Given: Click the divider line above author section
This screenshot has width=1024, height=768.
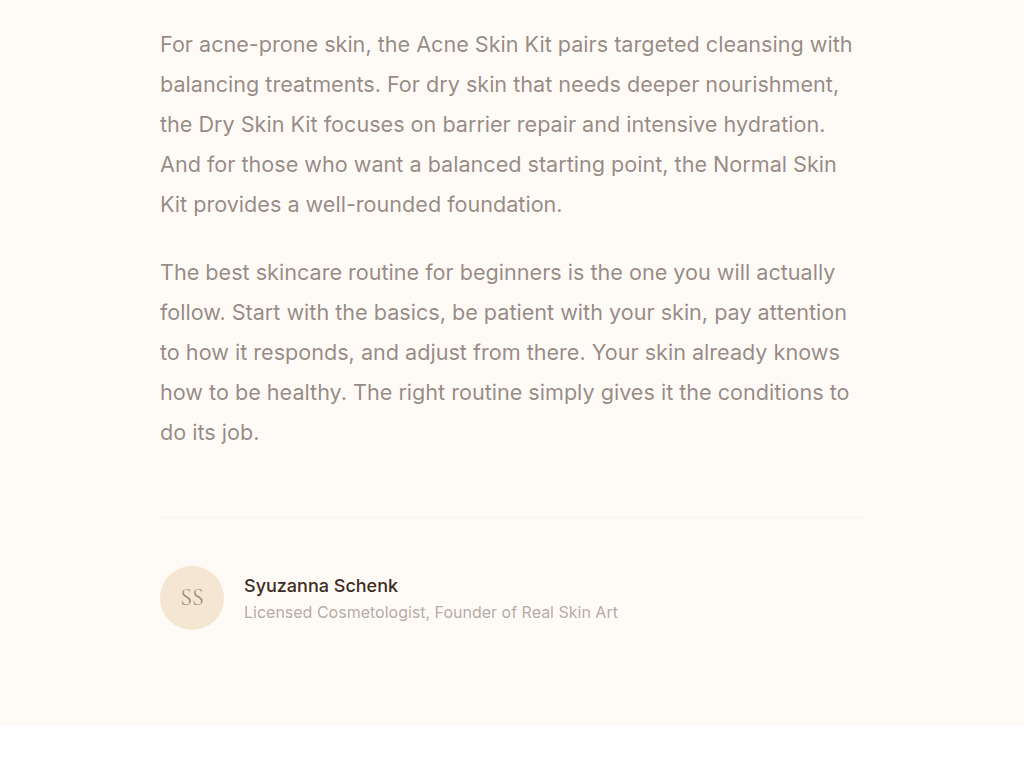Looking at the screenshot, I should pyautogui.click(x=512, y=518).
